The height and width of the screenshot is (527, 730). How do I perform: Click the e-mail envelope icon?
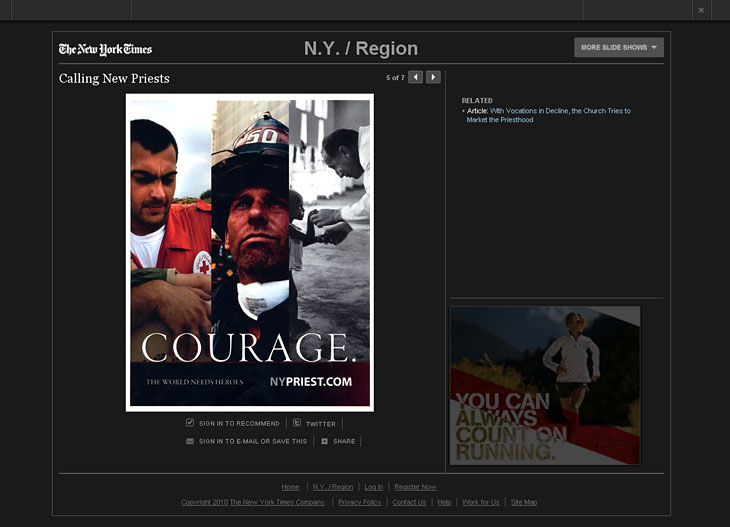(190, 441)
